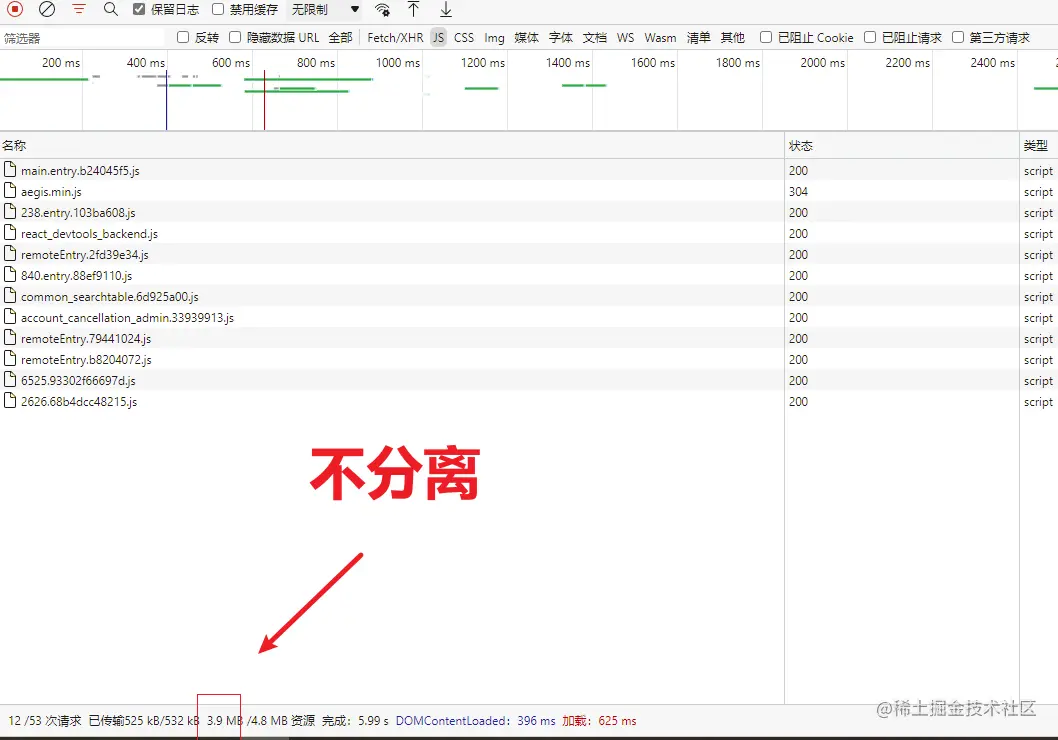The width and height of the screenshot is (1058, 740).
Task: Tick the 反转 checkbox
Action: 183,37
